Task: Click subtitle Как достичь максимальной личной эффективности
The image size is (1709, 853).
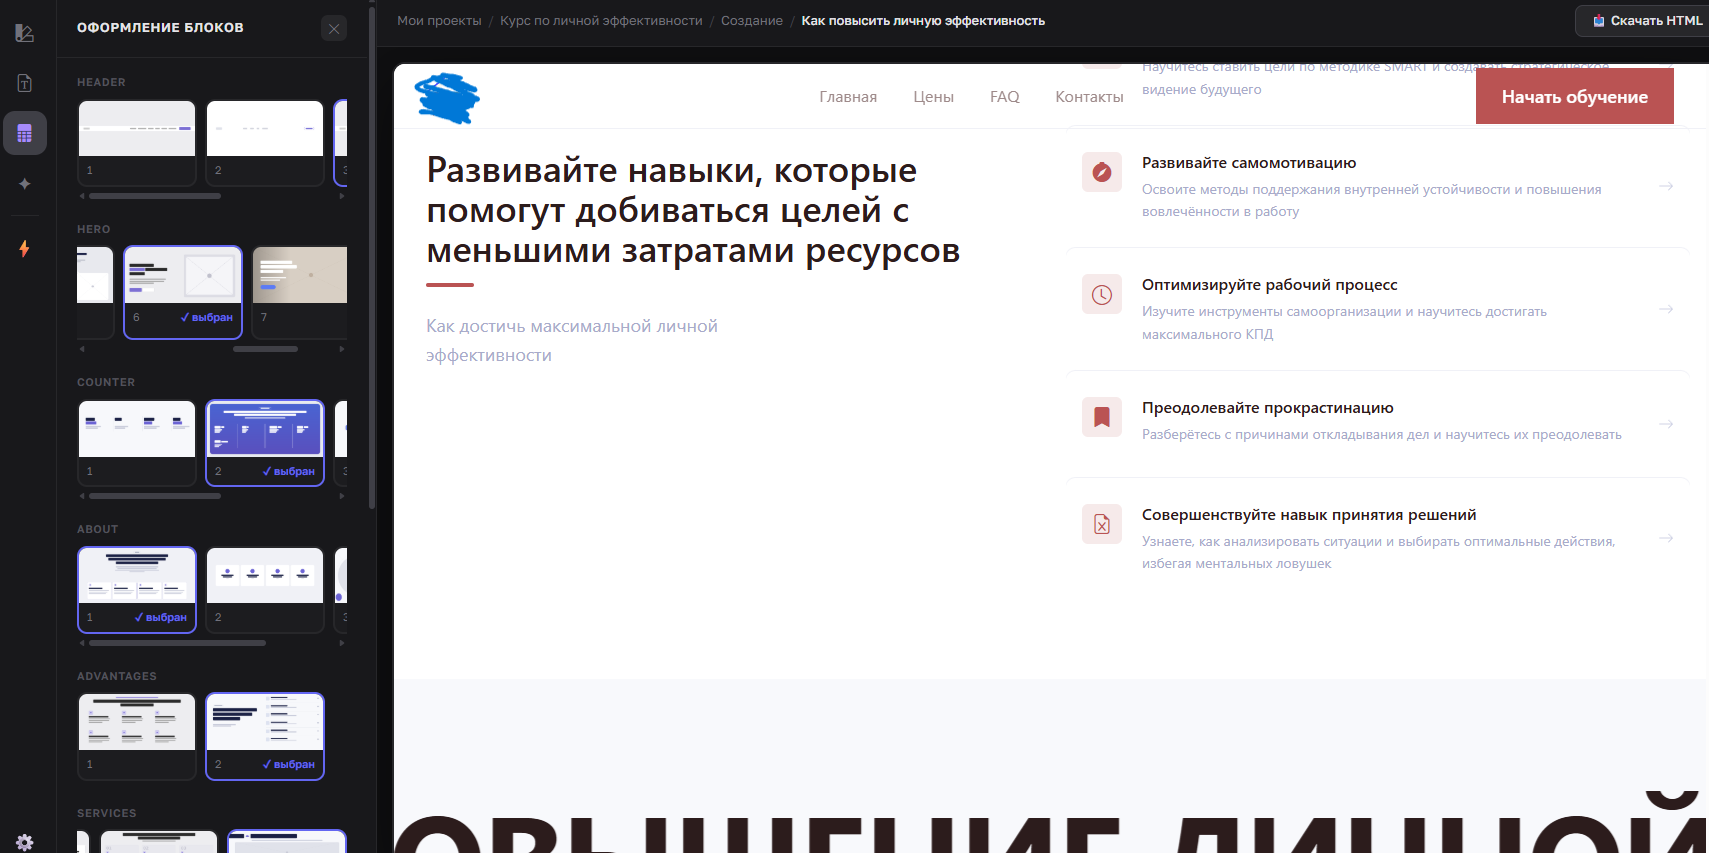Action: point(572,341)
